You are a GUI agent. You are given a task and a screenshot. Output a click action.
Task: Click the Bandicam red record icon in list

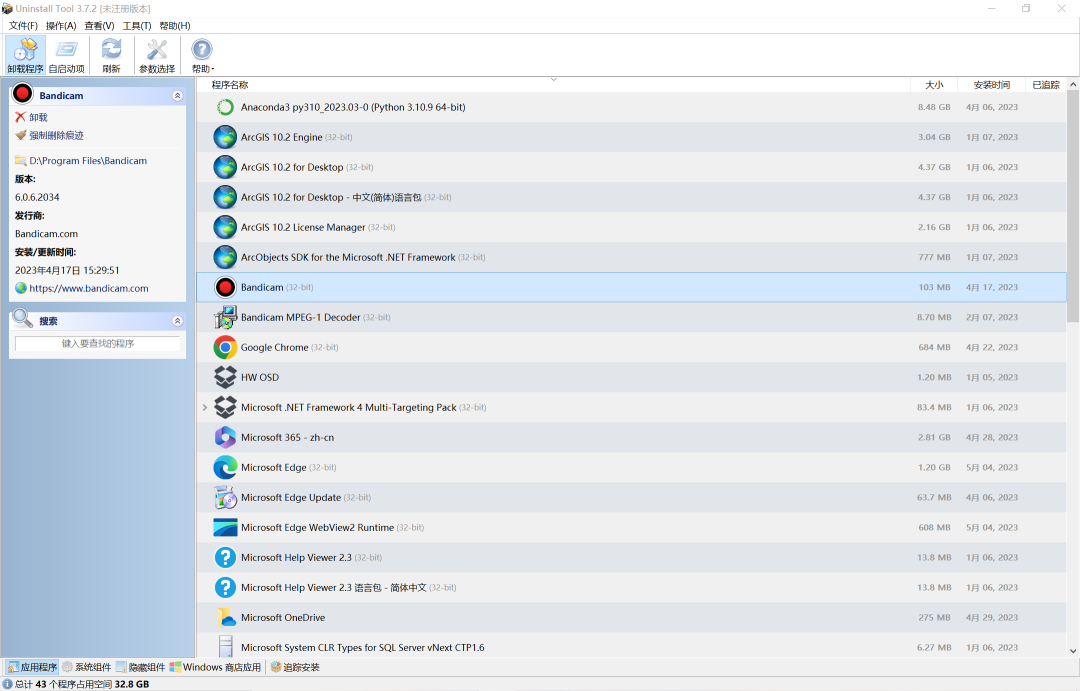(x=225, y=287)
